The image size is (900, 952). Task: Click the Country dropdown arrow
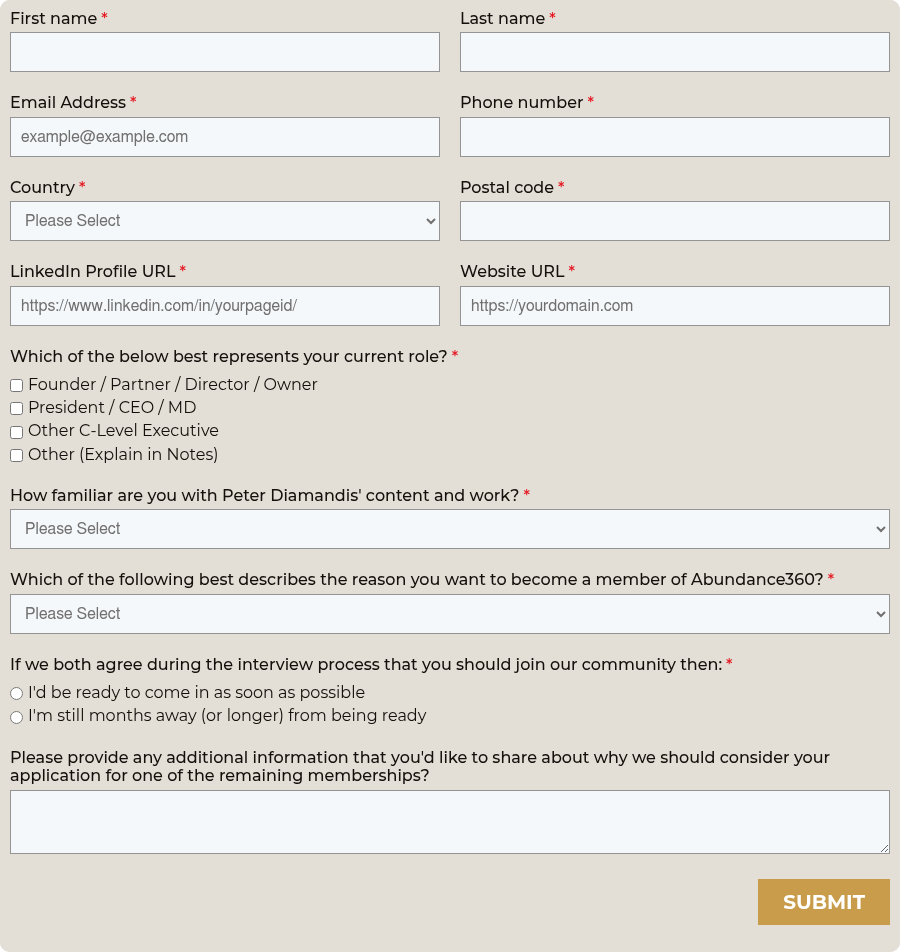point(430,221)
